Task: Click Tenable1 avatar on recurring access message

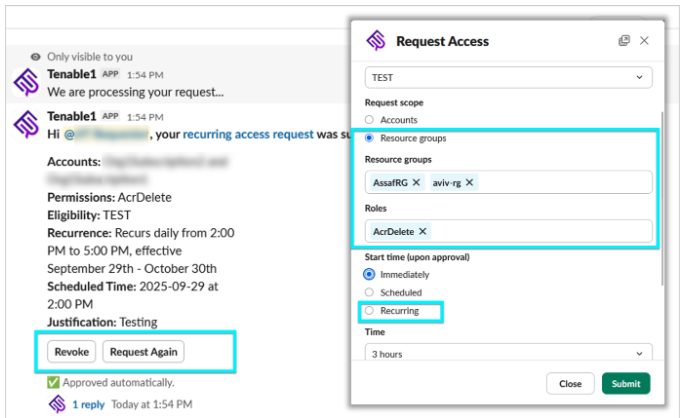Action: pos(26,124)
